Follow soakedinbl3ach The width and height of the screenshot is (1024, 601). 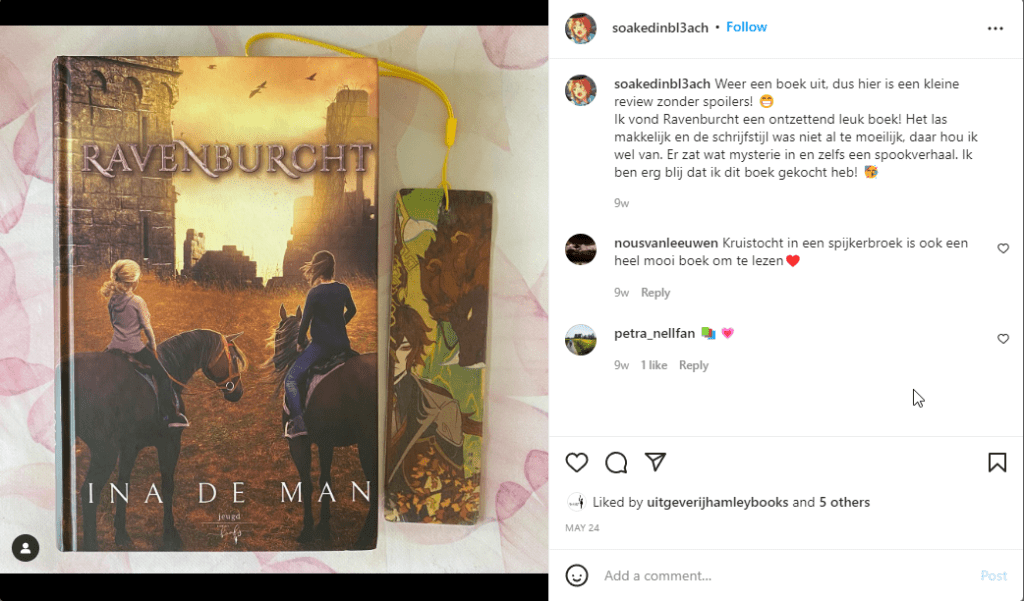click(x=746, y=27)
